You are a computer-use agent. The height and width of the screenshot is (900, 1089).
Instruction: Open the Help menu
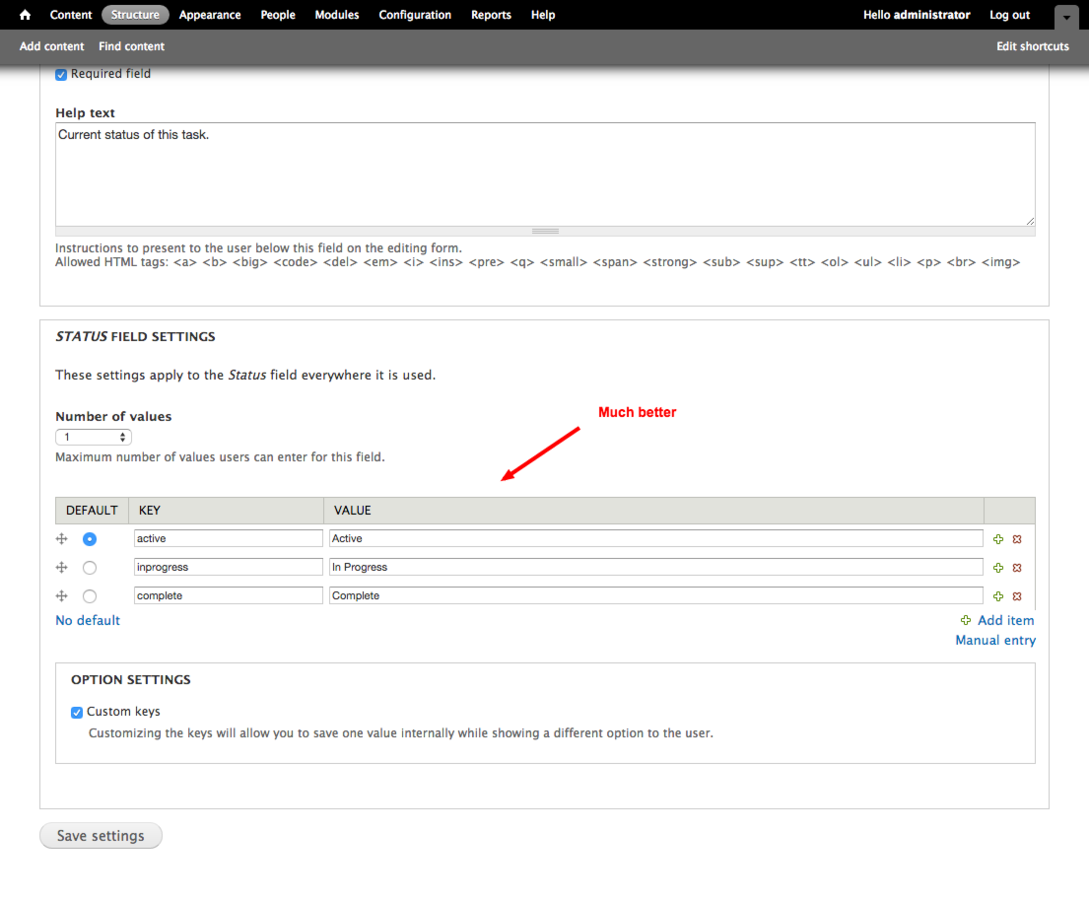(x=543, y=15)
